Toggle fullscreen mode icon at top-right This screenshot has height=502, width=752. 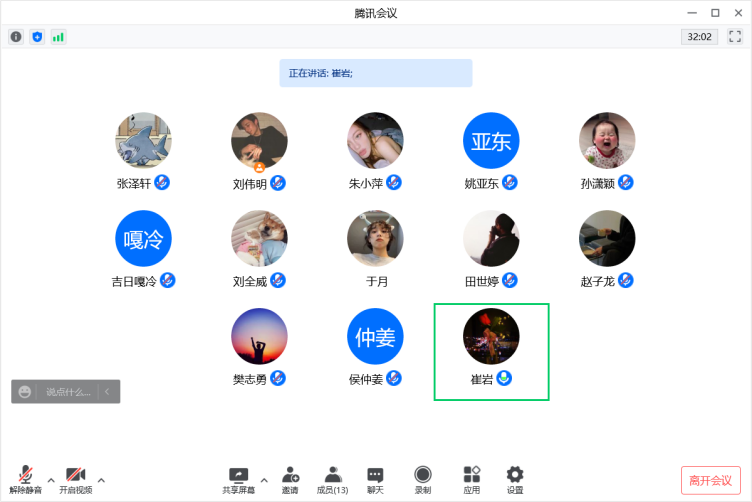735,37
